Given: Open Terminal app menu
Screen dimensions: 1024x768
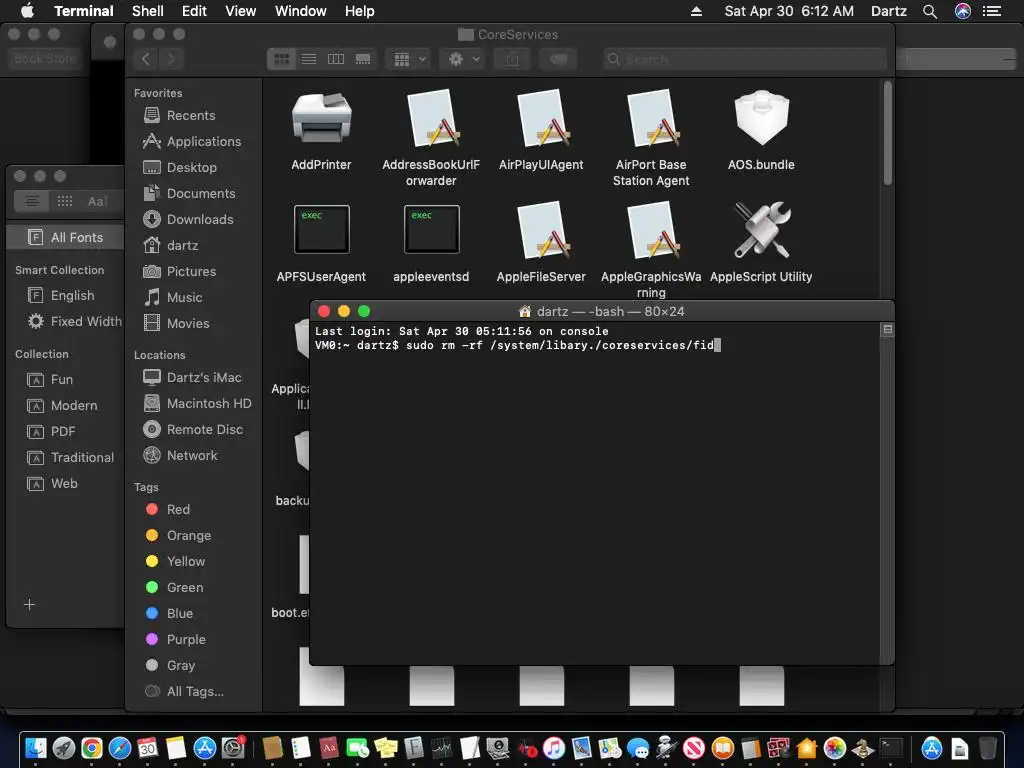Looking at the screenshot, I should (x=84, y=11).
